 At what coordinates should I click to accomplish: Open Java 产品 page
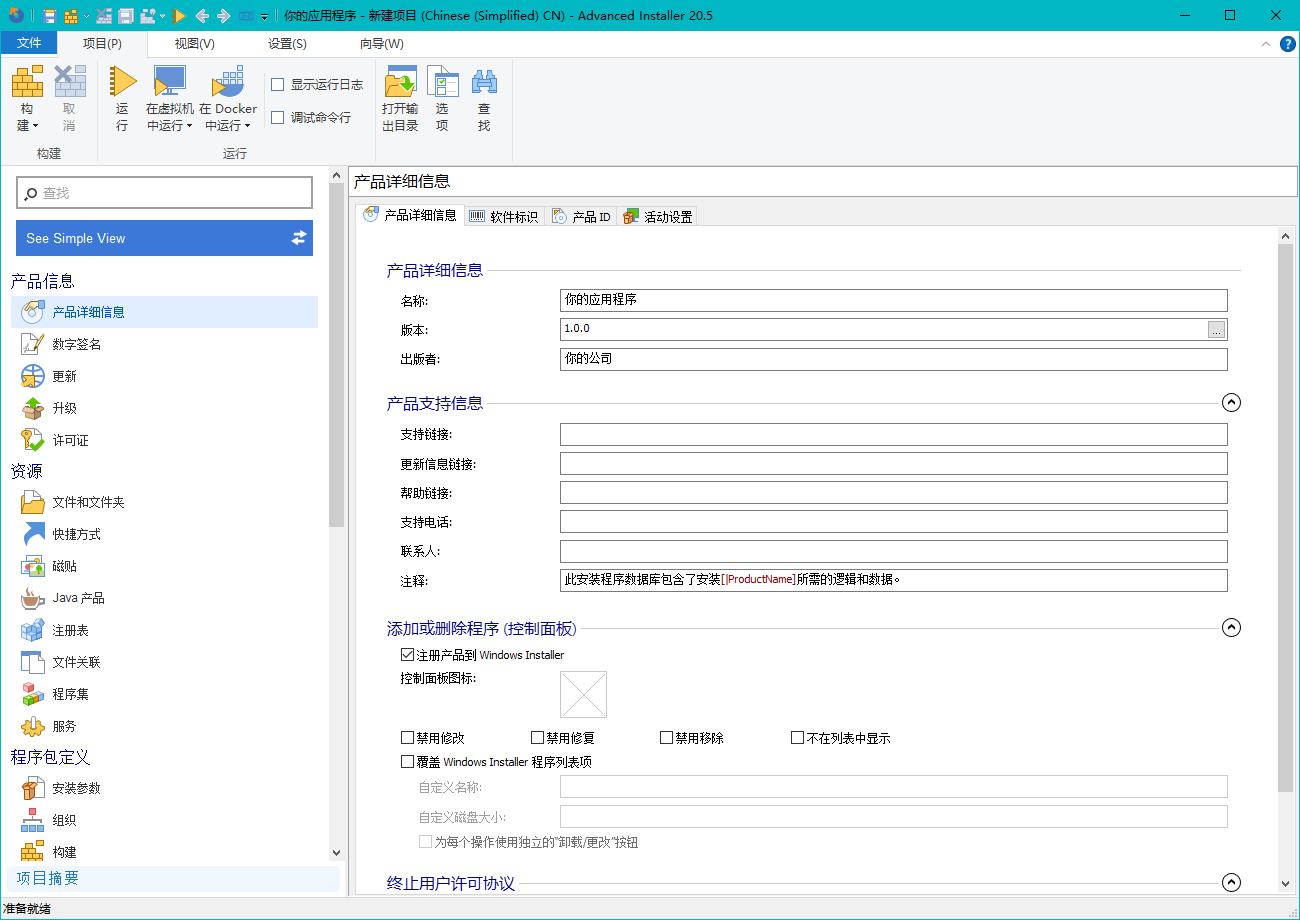tap(164, 598)
